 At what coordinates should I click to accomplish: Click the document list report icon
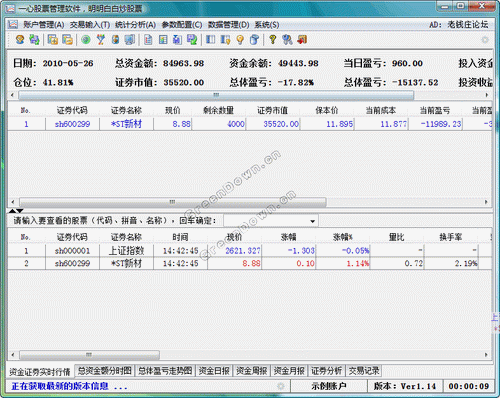point(148,40)
